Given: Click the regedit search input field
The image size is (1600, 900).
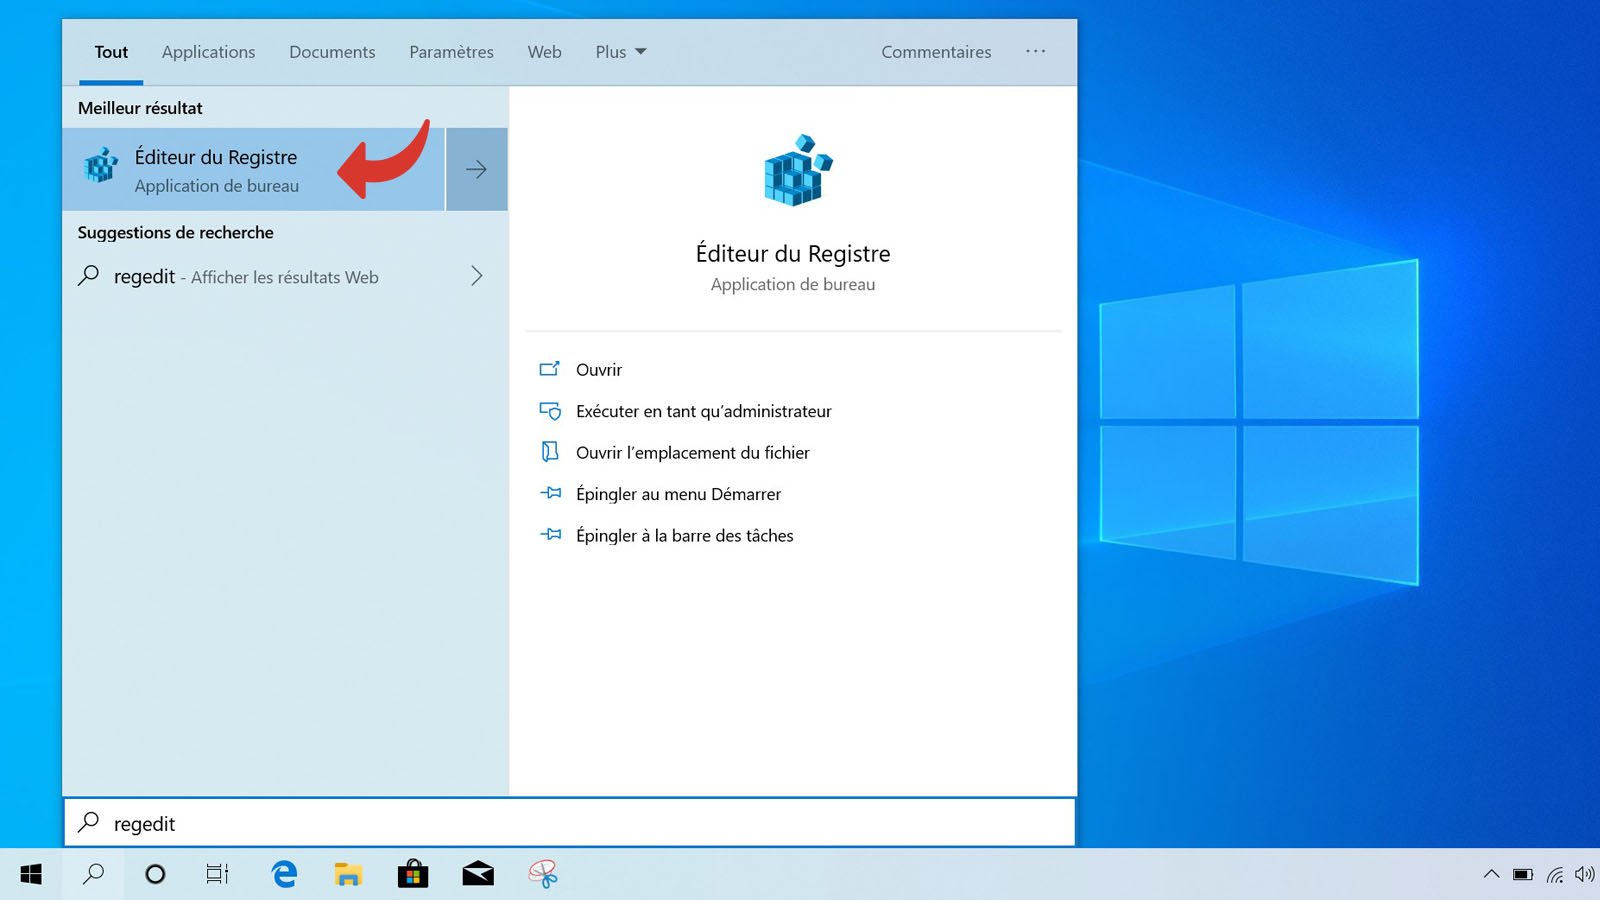Looking at the screenshot, I should [569, 823].
